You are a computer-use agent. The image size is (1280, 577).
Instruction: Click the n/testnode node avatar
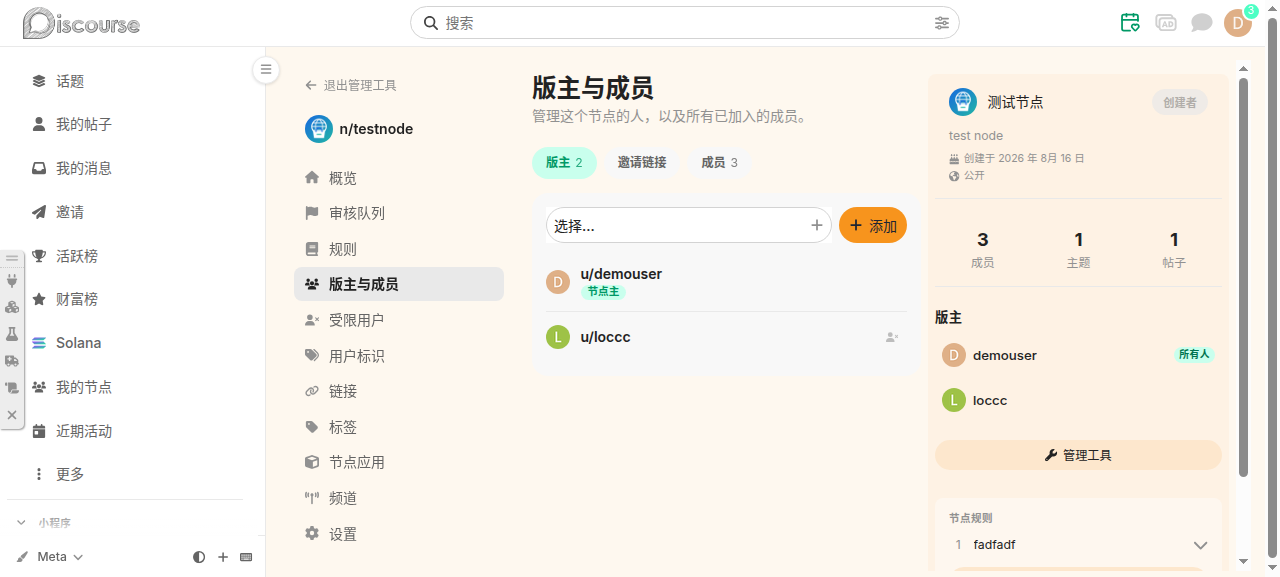pos(319,129)
